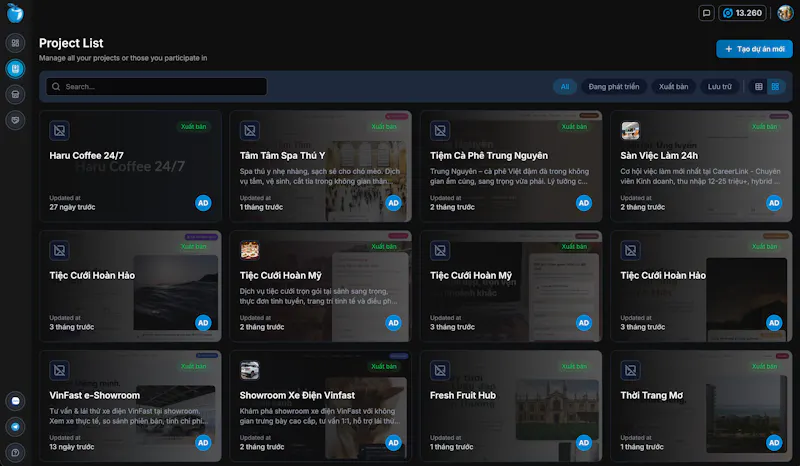Select the Lưu trữ filter tab
The image size is (800, 466).
tap(719, 87)
